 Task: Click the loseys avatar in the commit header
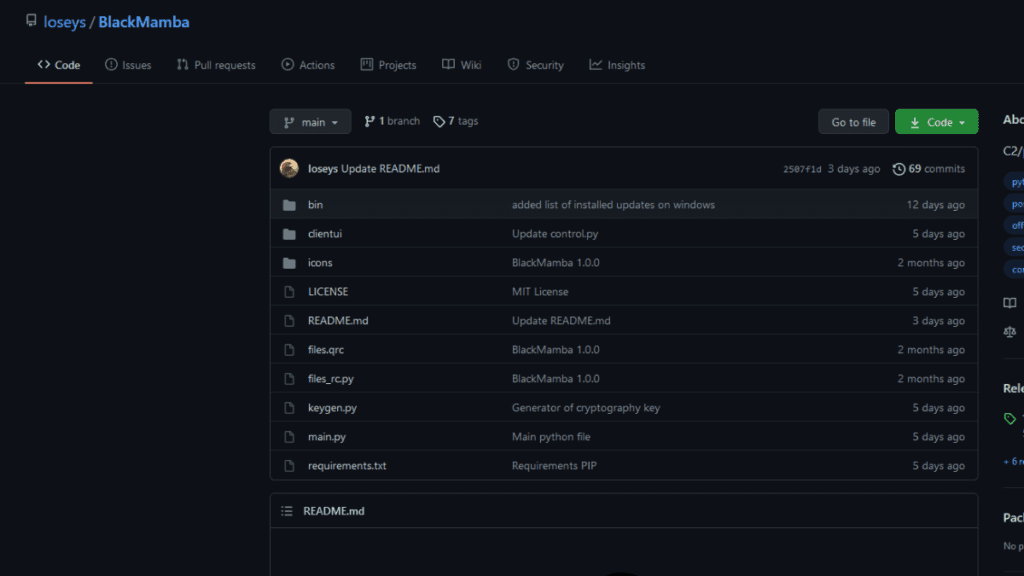click(289, 168)
